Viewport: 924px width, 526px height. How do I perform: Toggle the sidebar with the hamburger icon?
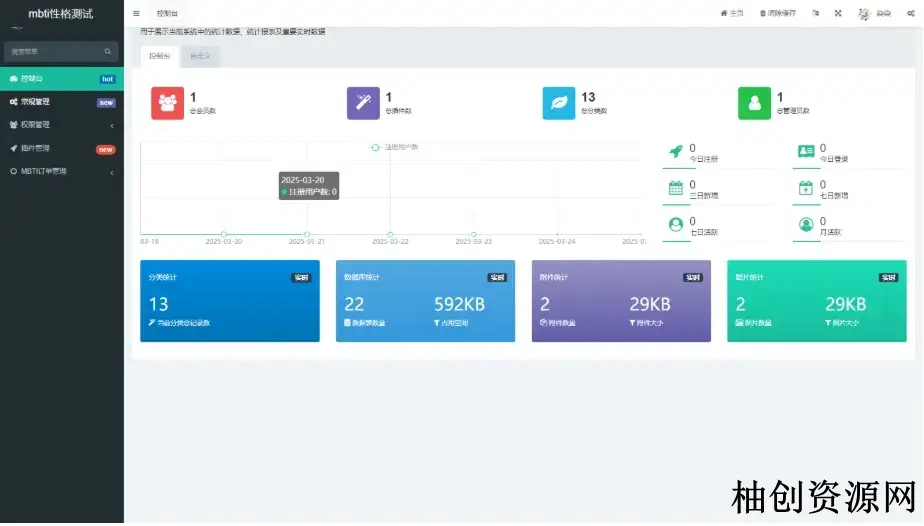[136, 13]
